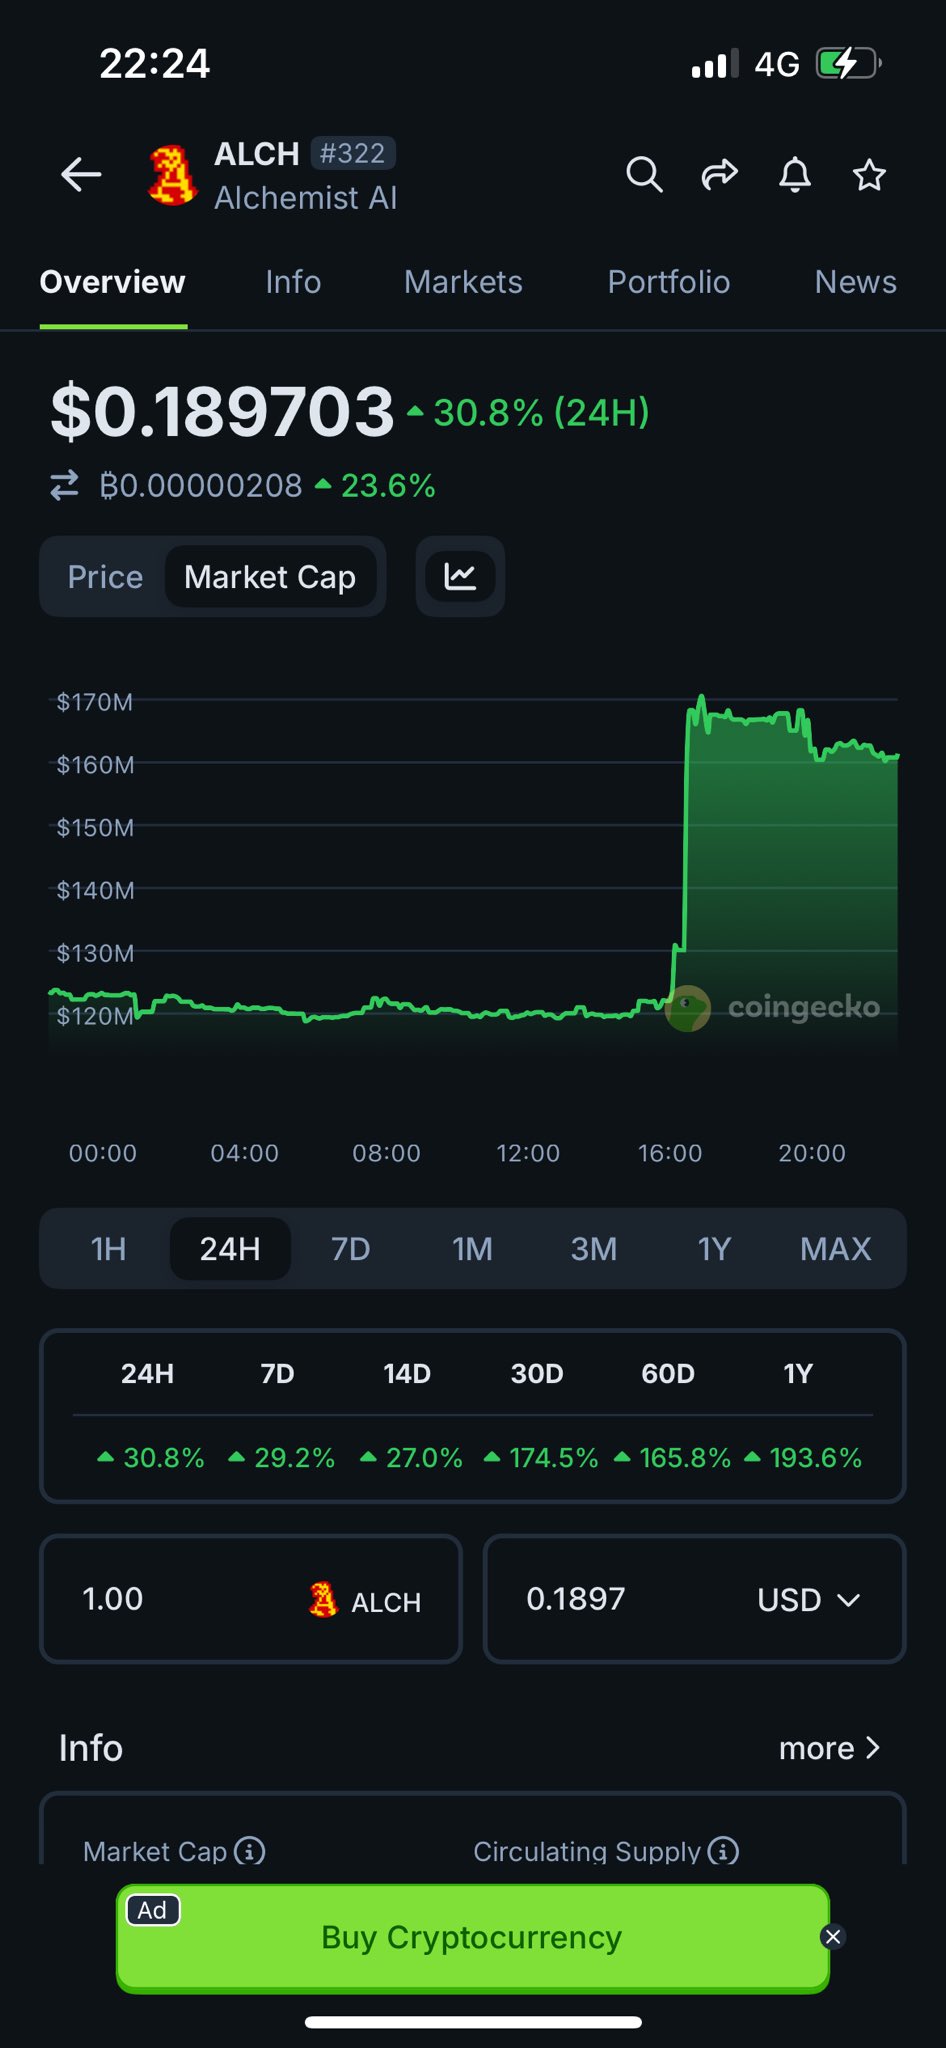
Task: Open the search magnifier icon
Action: 644,175
